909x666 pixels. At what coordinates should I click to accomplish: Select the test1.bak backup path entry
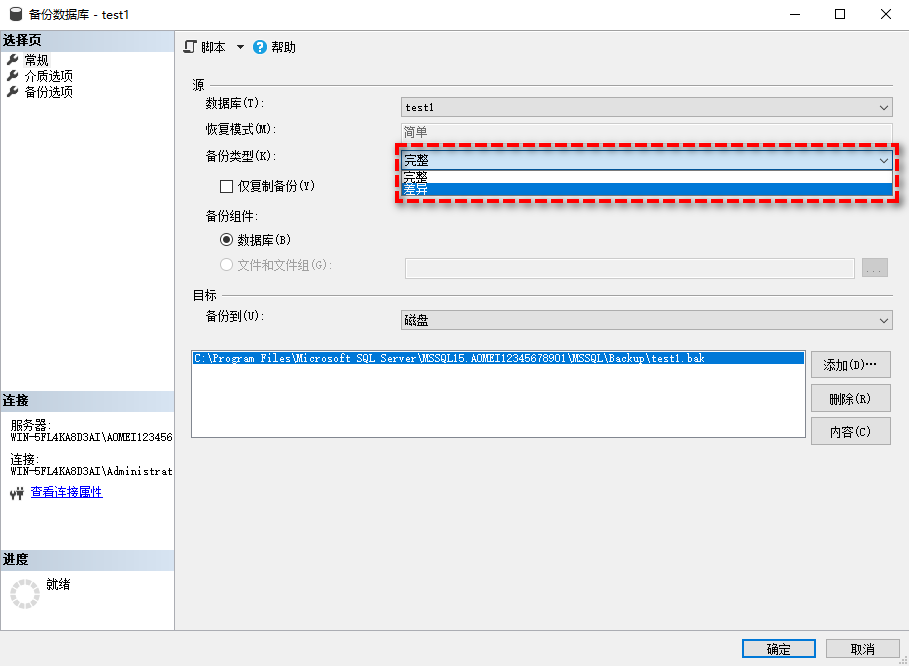click(x=449, y=358)
